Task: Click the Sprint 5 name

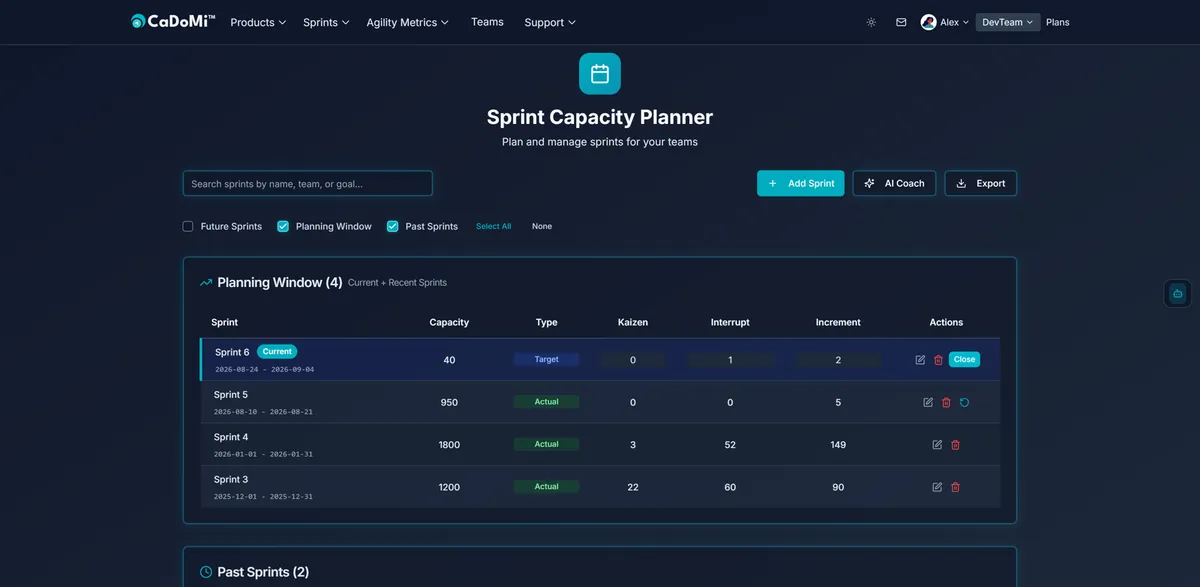Action: coord(231,395)
